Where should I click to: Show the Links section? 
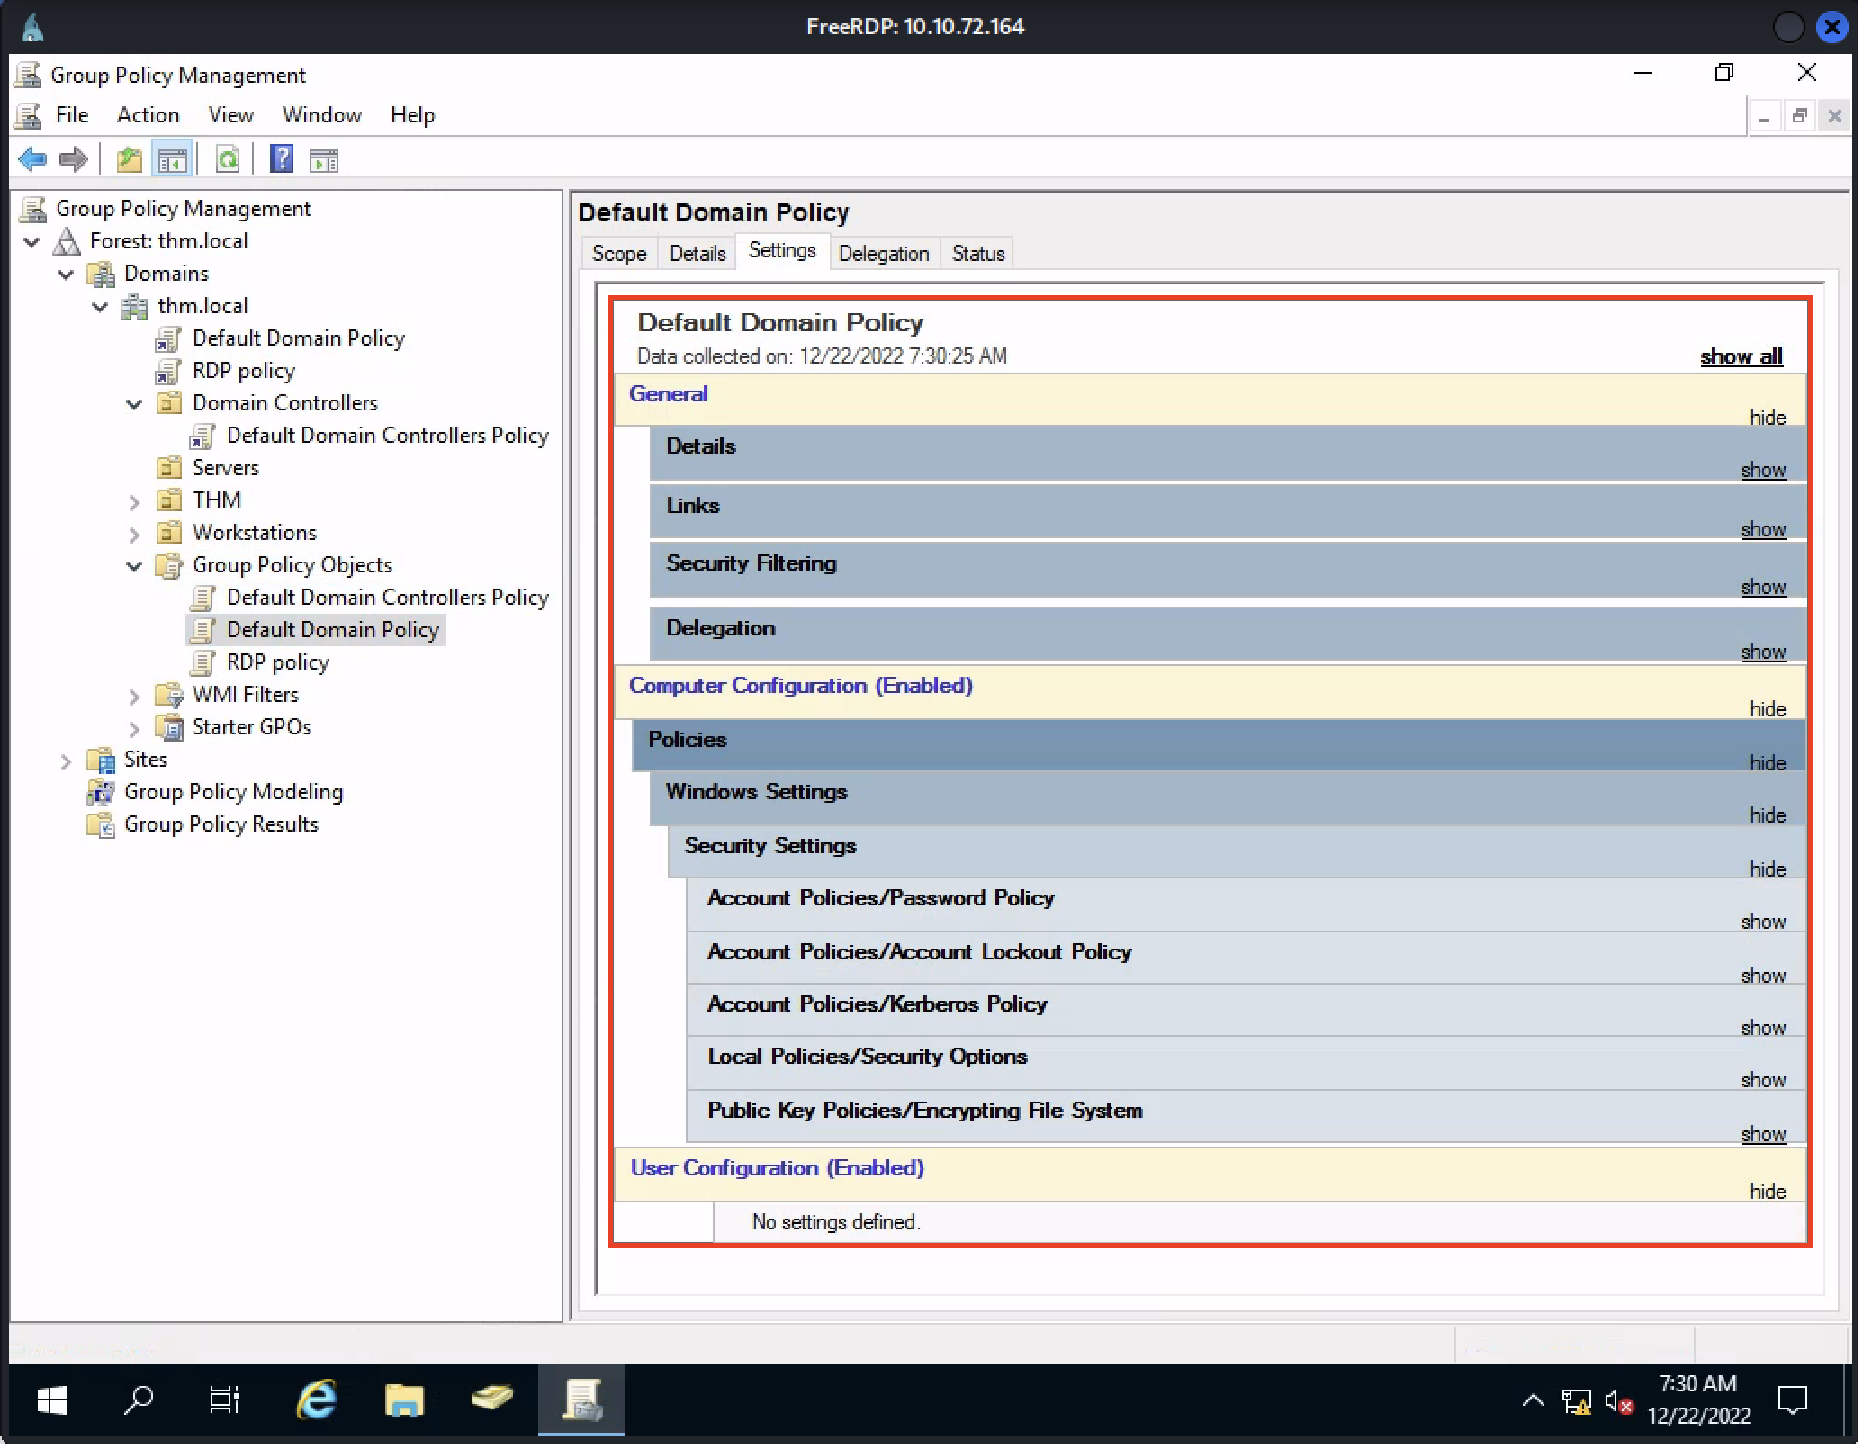1763,530
